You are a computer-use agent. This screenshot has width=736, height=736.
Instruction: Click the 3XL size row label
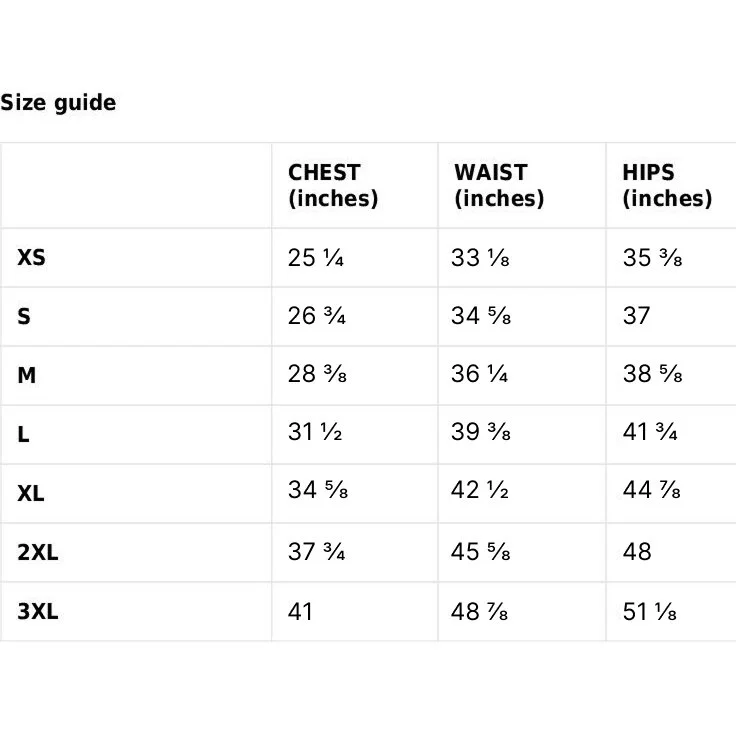point(38,611)
